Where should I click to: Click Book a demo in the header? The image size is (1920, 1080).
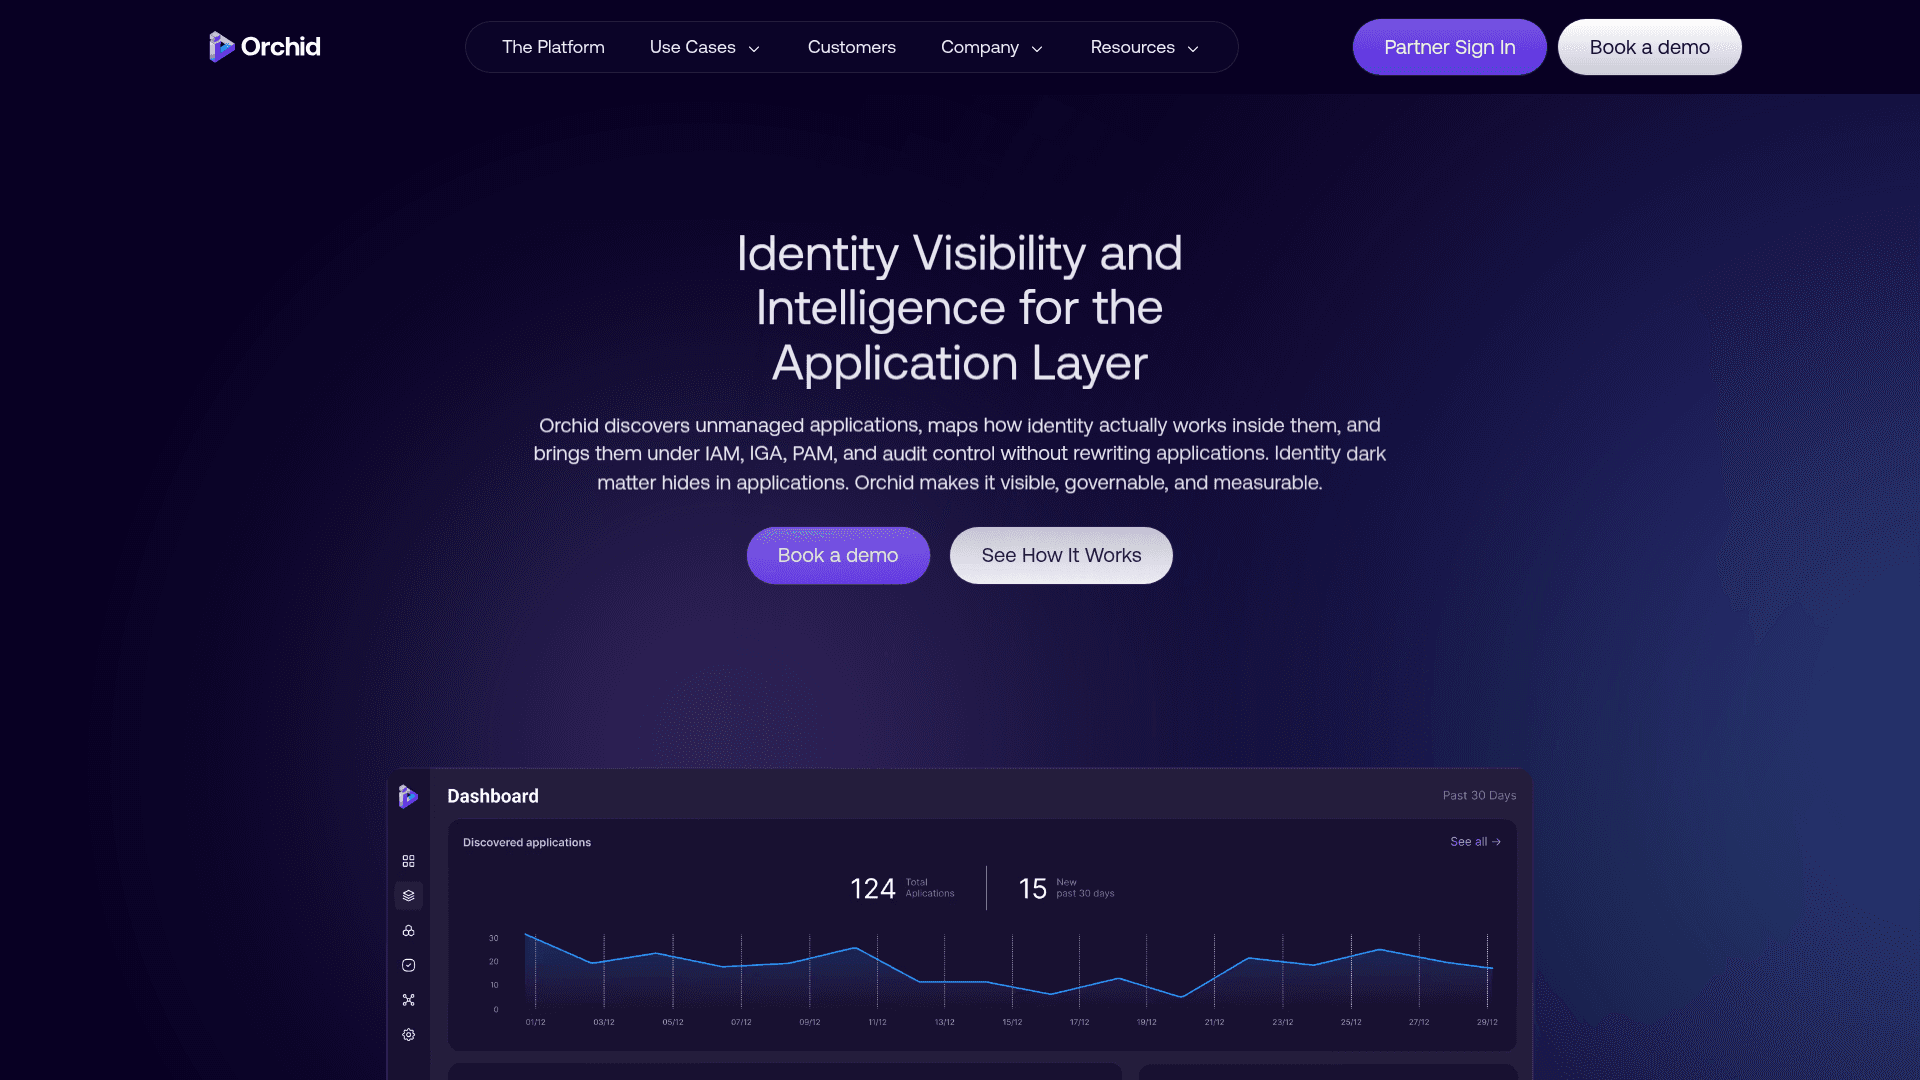(x=1649, y=47)
